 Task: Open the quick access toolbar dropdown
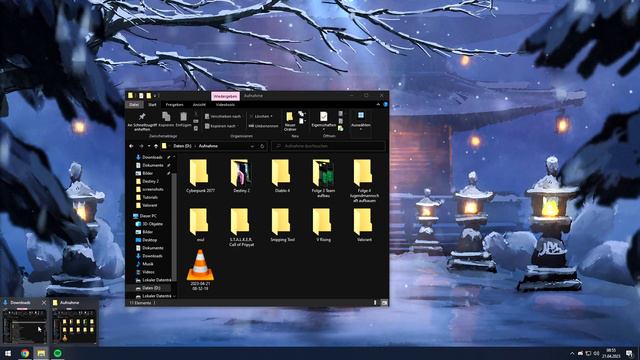tap(155, 96)
